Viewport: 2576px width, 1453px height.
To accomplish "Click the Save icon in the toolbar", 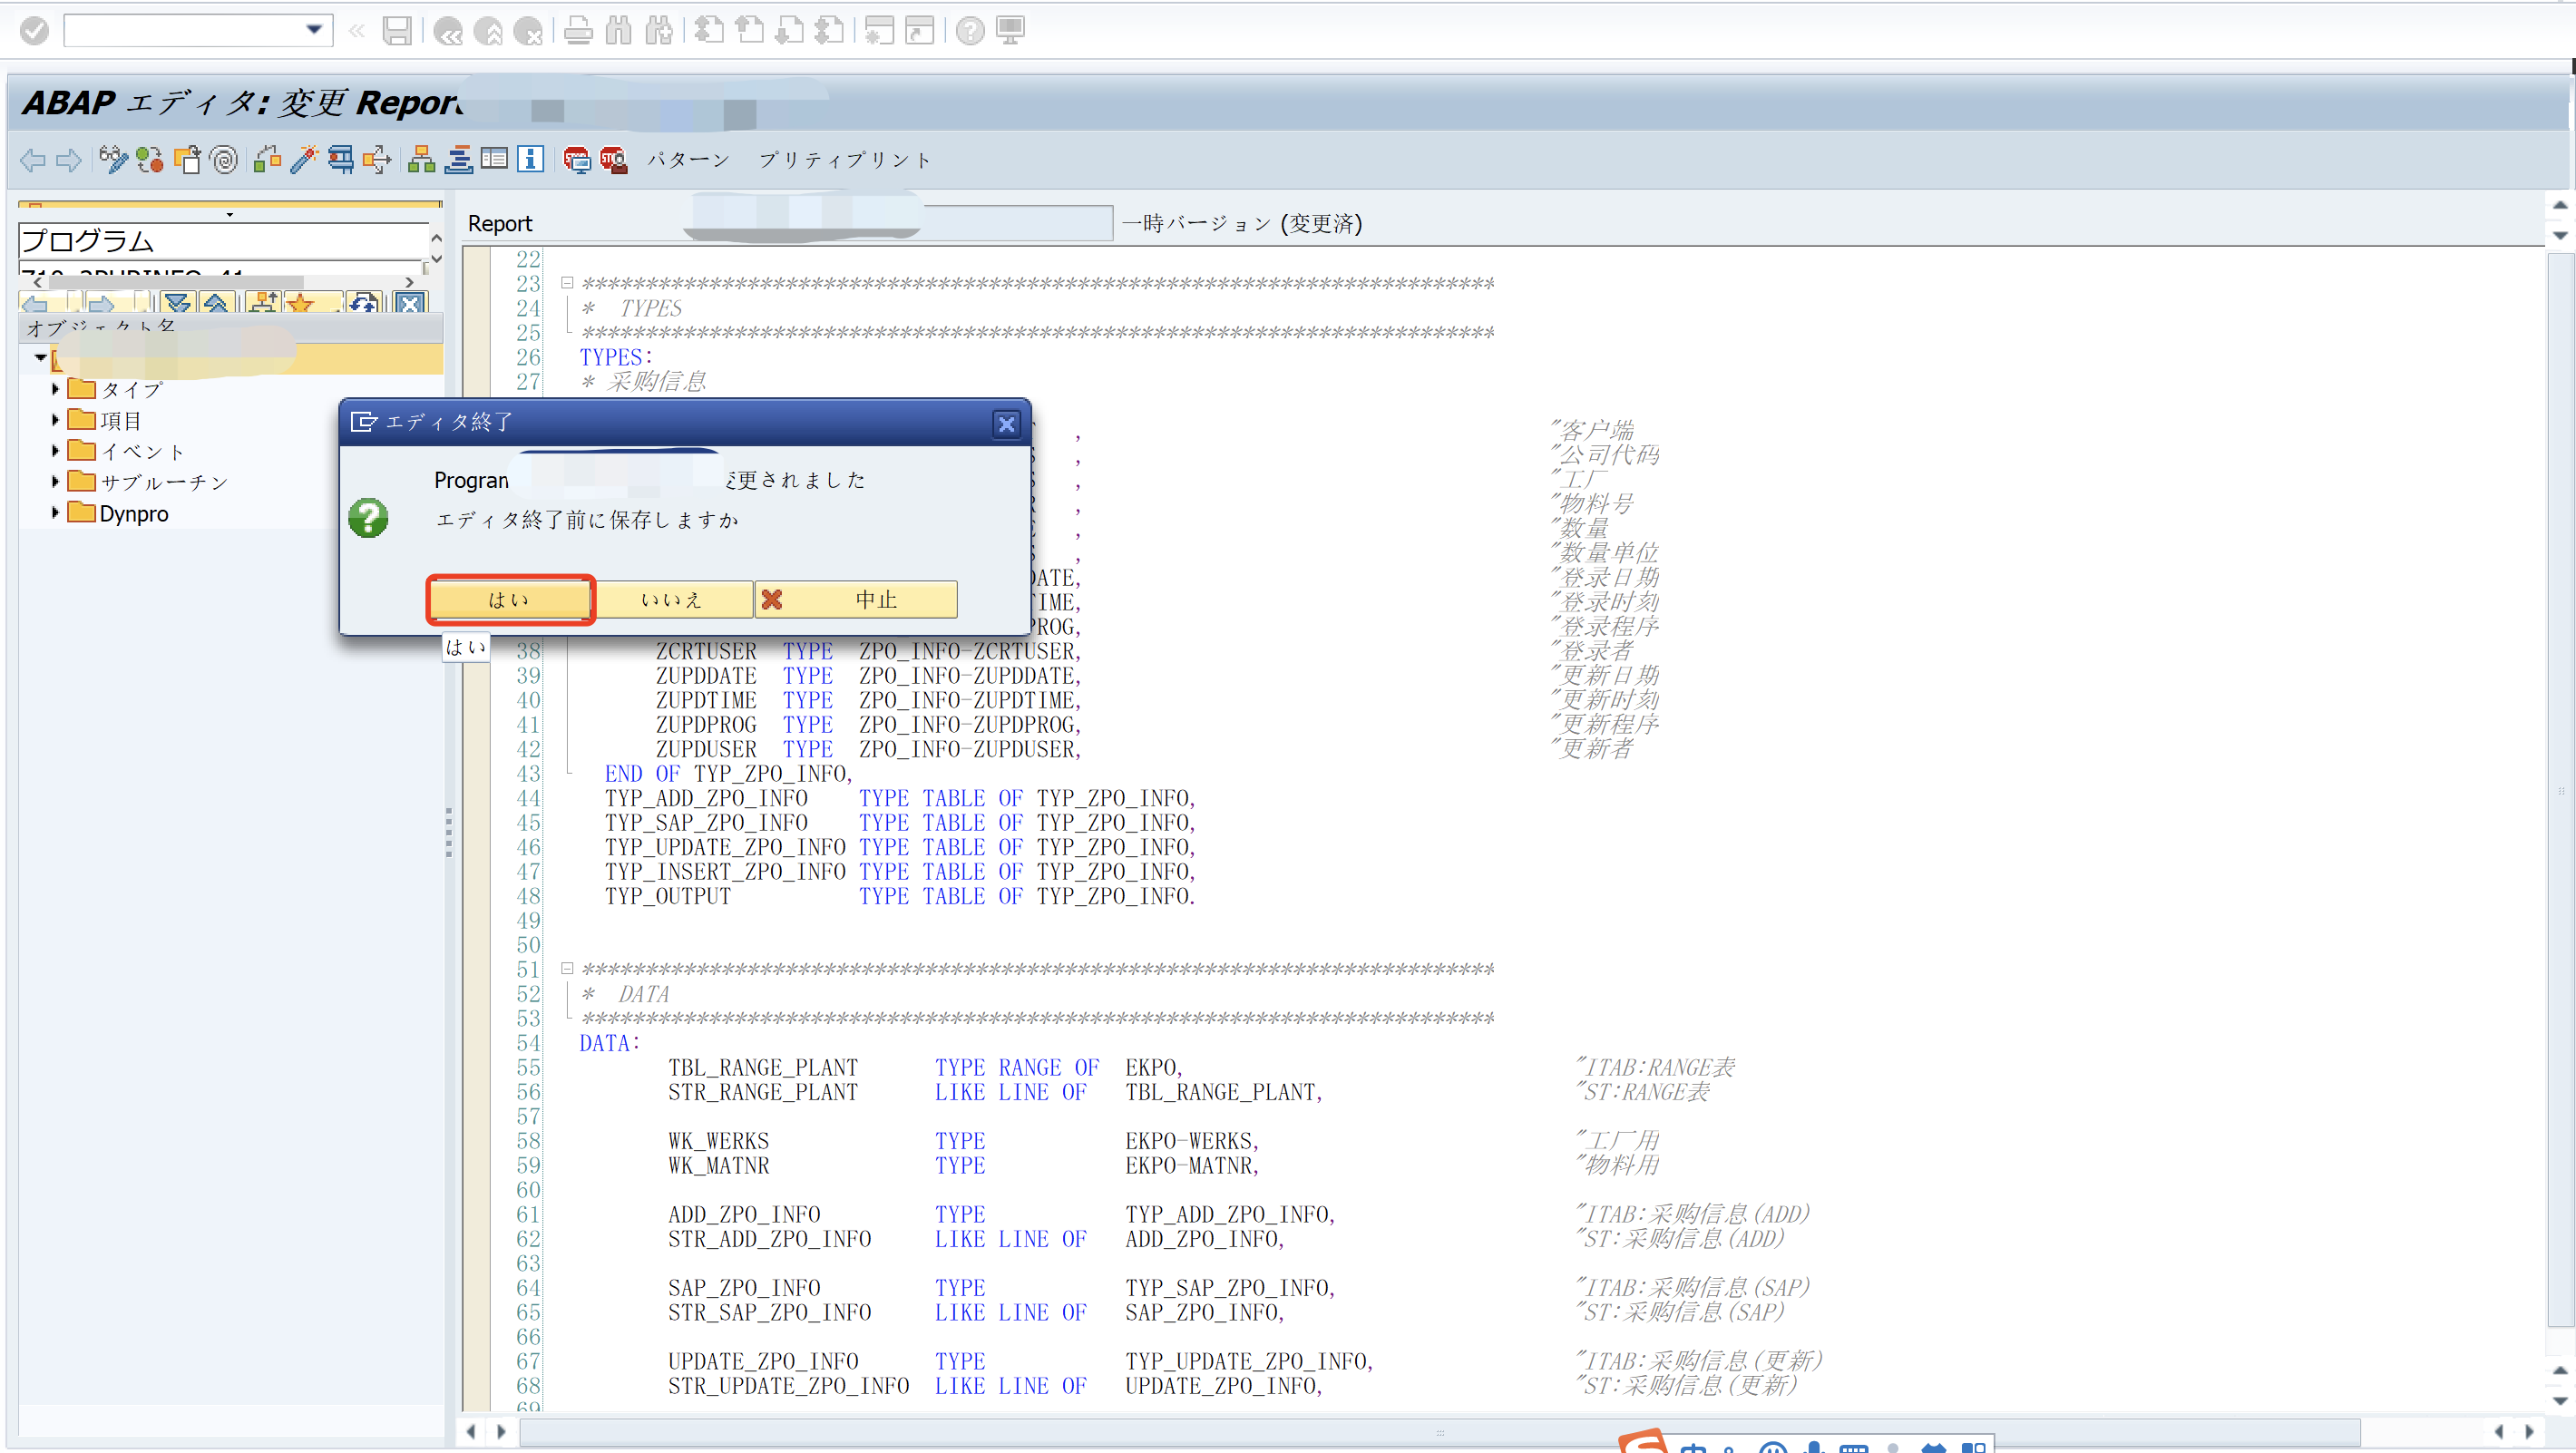I will coord(398,31).
